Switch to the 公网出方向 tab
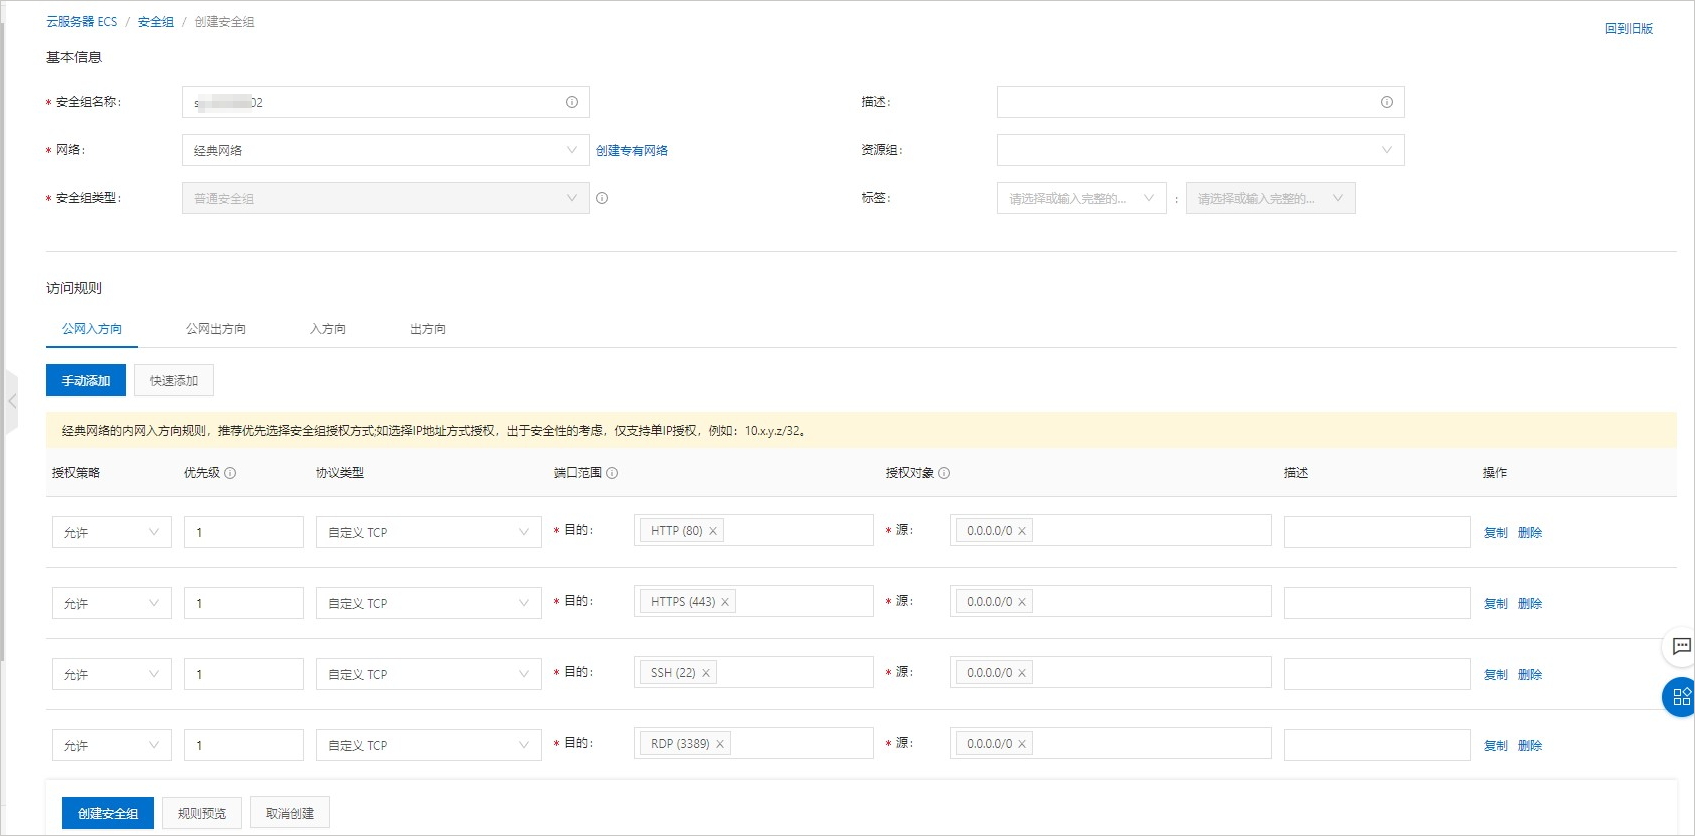Viewport: 1695px width, 836px height. (215, 329)
